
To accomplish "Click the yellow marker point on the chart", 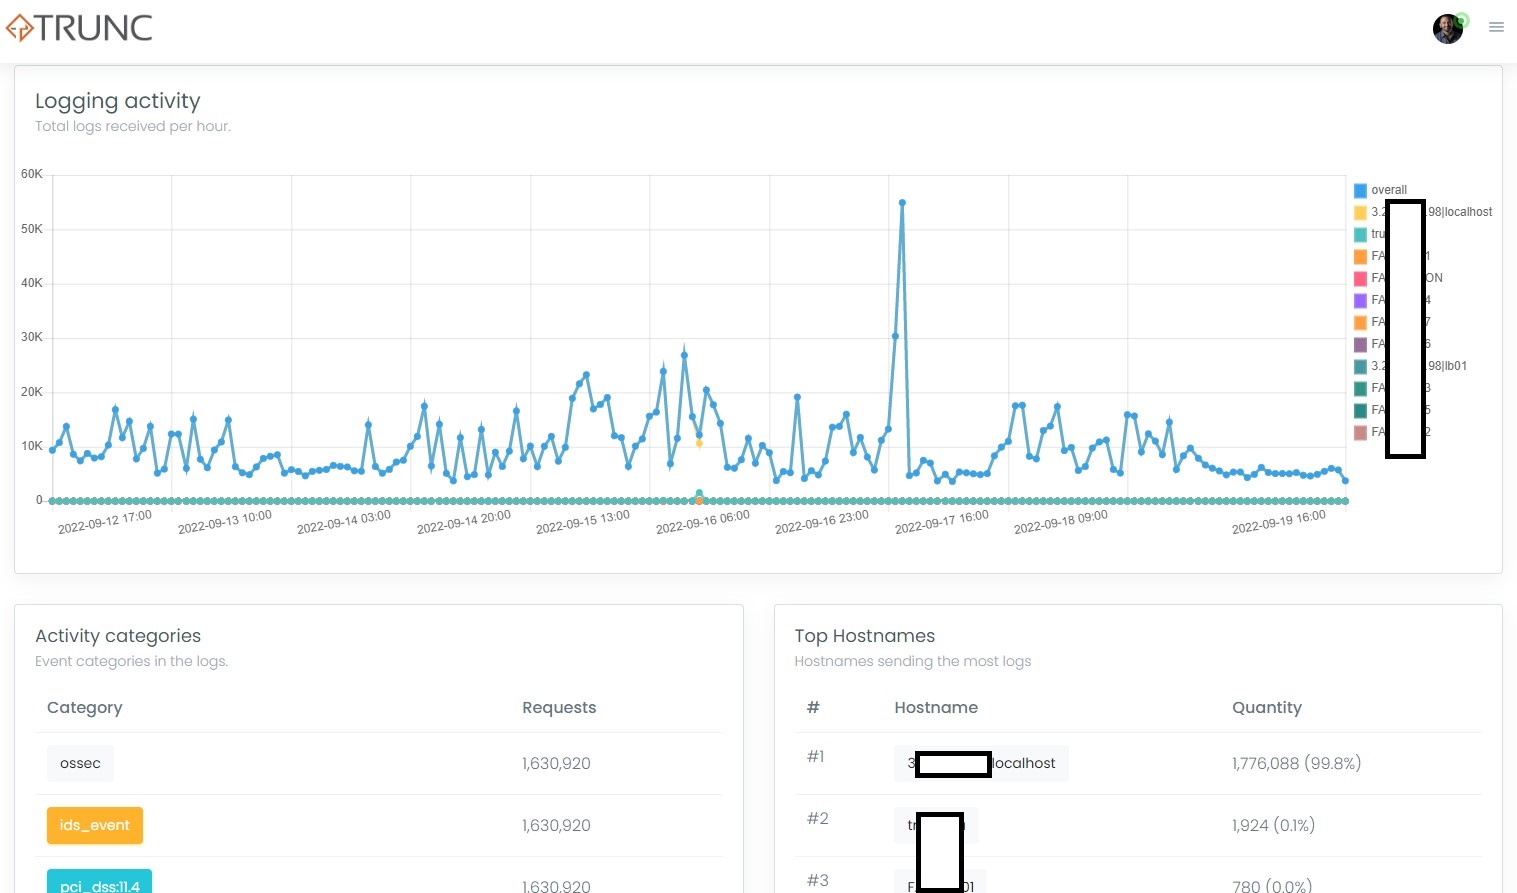I will coord(699,442).
